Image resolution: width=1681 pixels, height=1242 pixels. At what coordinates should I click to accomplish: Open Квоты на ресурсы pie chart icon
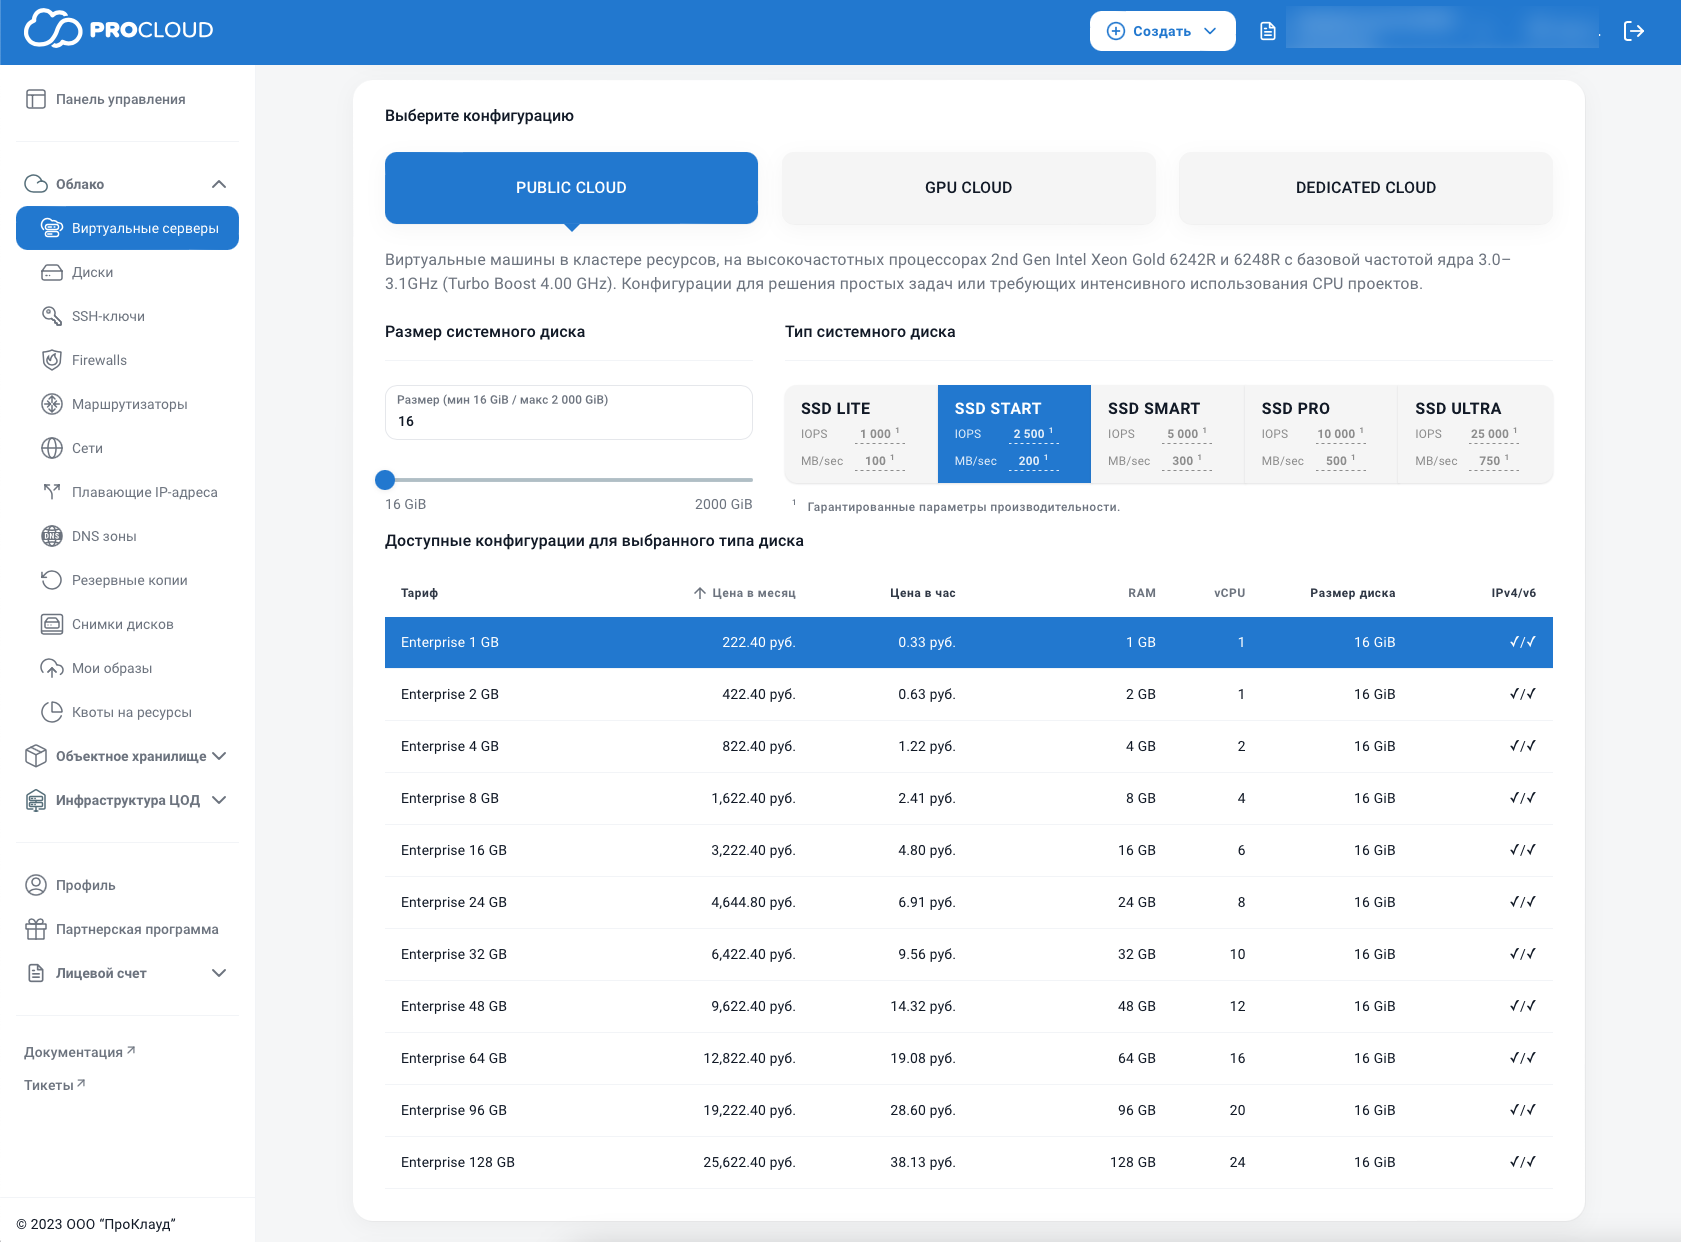(52, 712)
